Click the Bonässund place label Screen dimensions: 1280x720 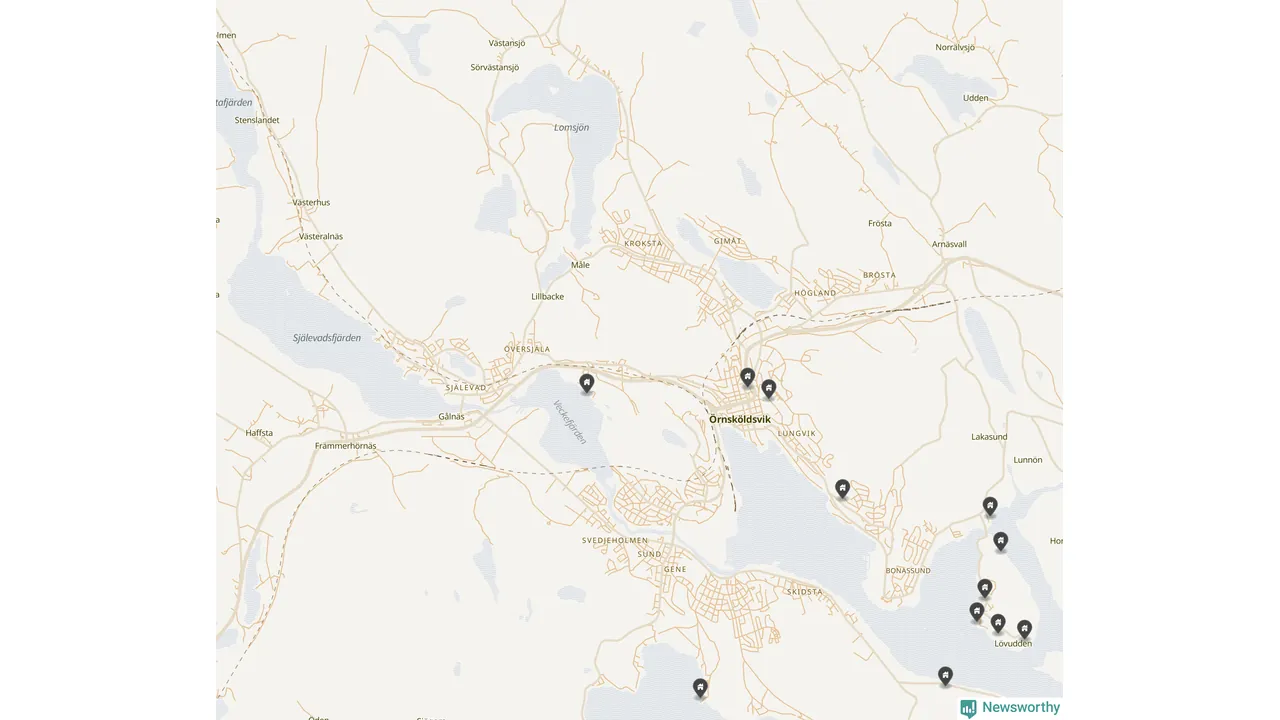tap(908, 571)
